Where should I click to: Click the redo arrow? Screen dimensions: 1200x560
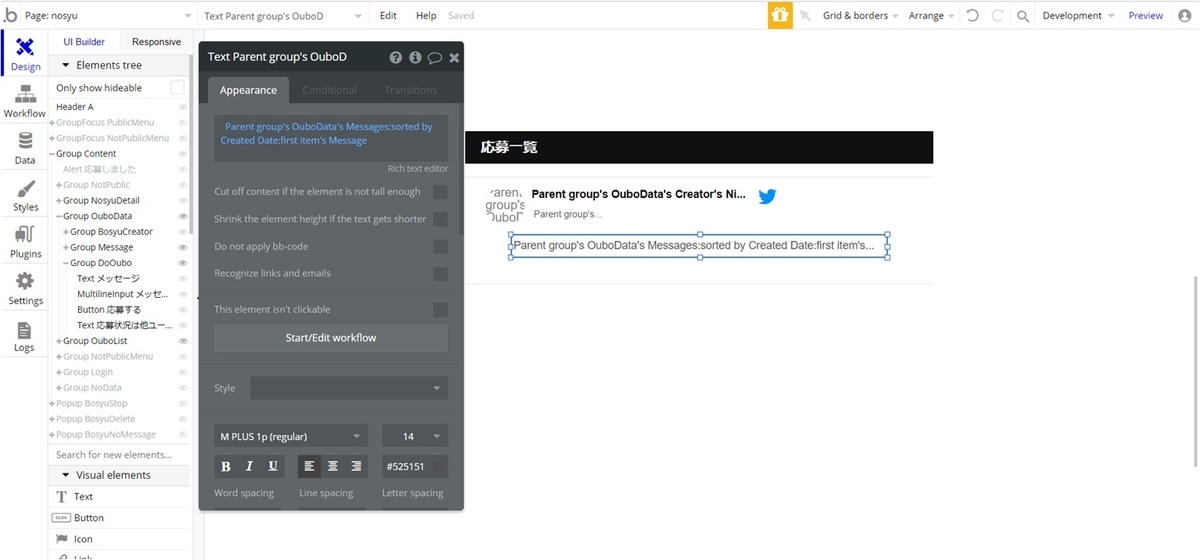(997, 16)
